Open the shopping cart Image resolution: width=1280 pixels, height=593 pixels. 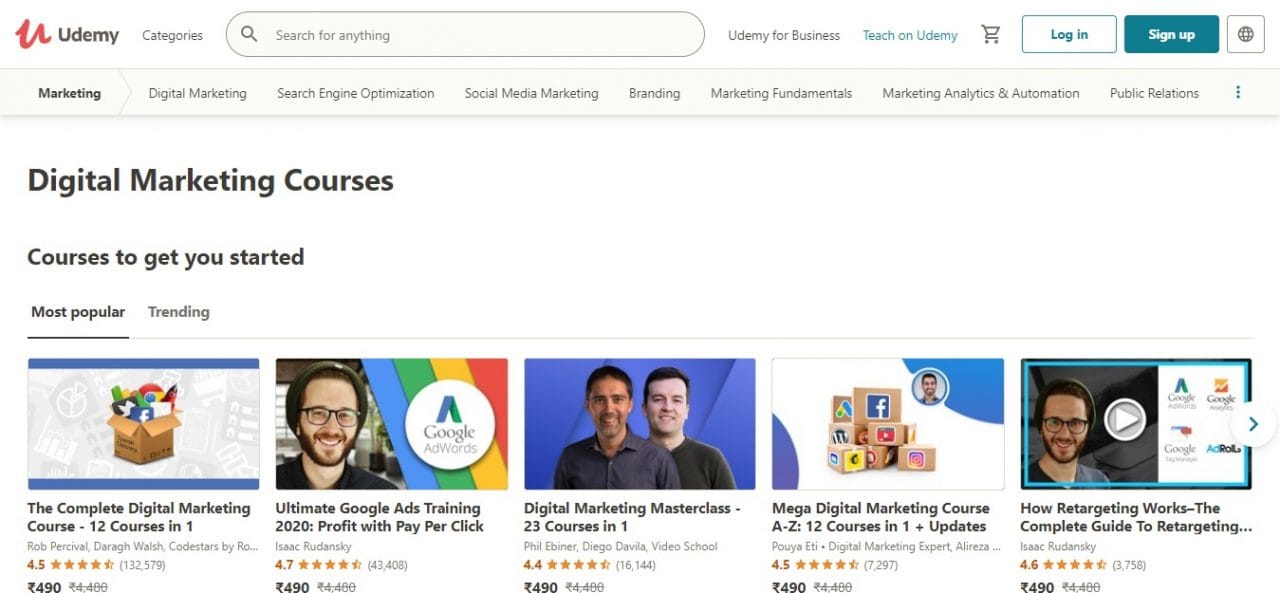point(990,33)
